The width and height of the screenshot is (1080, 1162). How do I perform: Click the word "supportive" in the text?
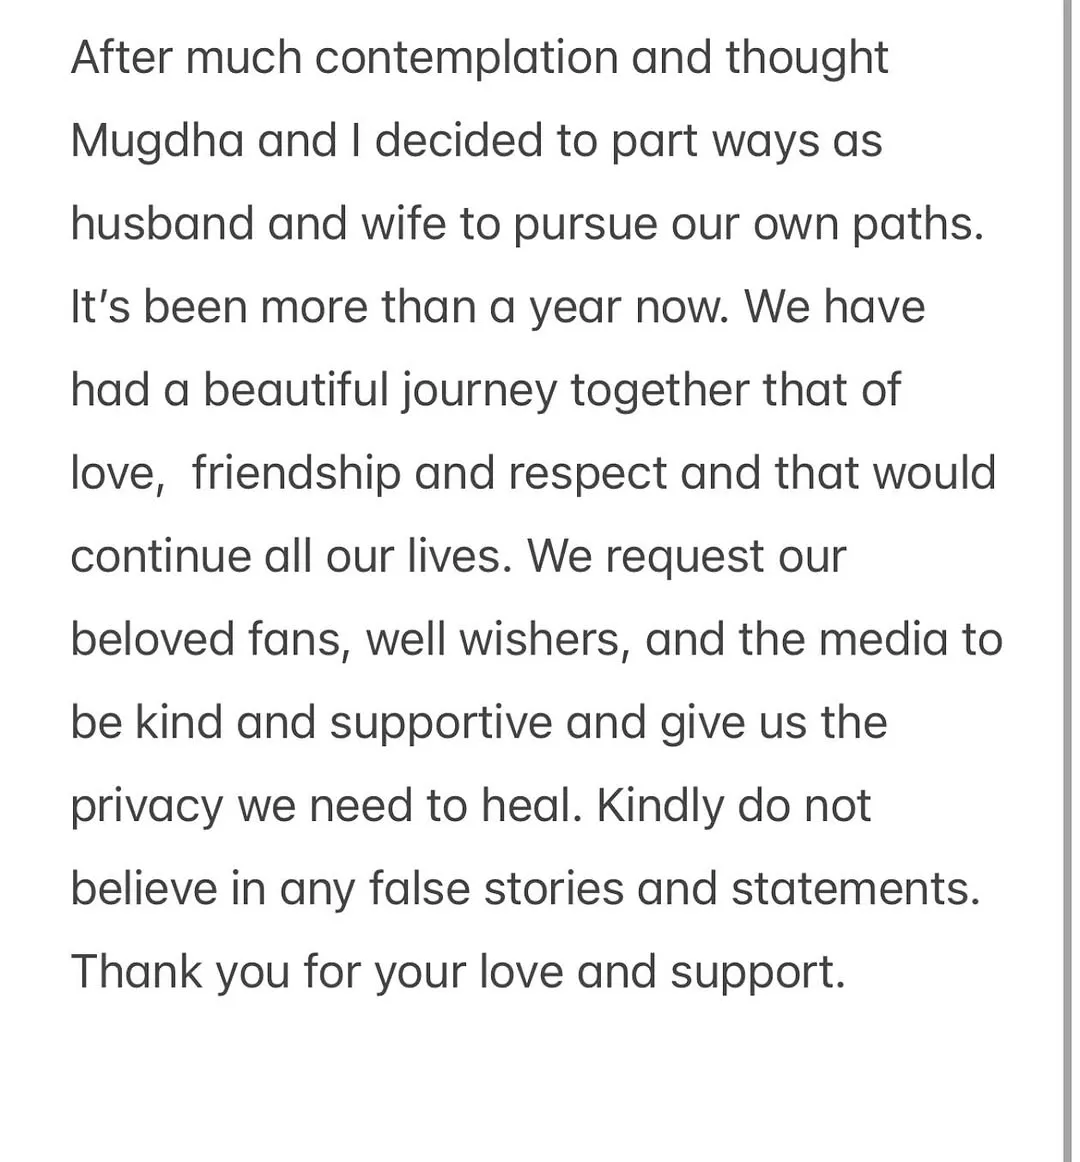click(x=440, y=722)
